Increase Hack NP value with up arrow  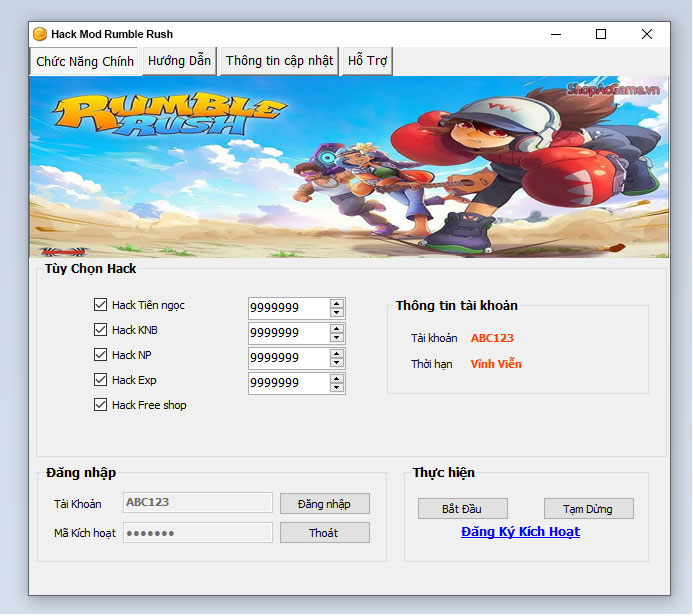click(337, 354)
